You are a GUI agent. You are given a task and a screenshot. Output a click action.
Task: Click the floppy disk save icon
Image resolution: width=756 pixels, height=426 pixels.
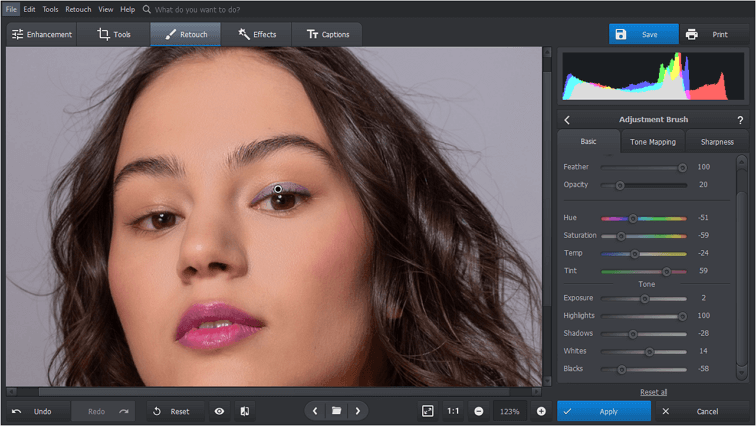pyautogui.click(x=621, y=34)
